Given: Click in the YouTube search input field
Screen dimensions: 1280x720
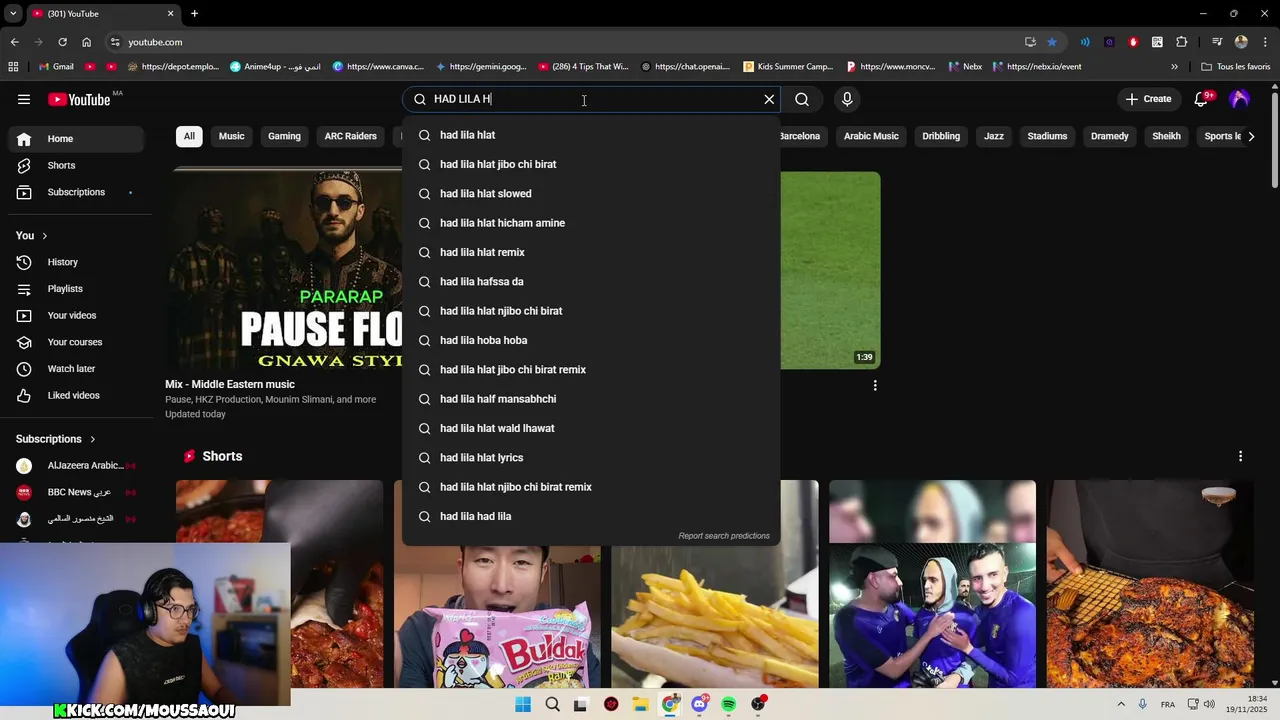Looking at the screenshot, I should coord(590,99).
